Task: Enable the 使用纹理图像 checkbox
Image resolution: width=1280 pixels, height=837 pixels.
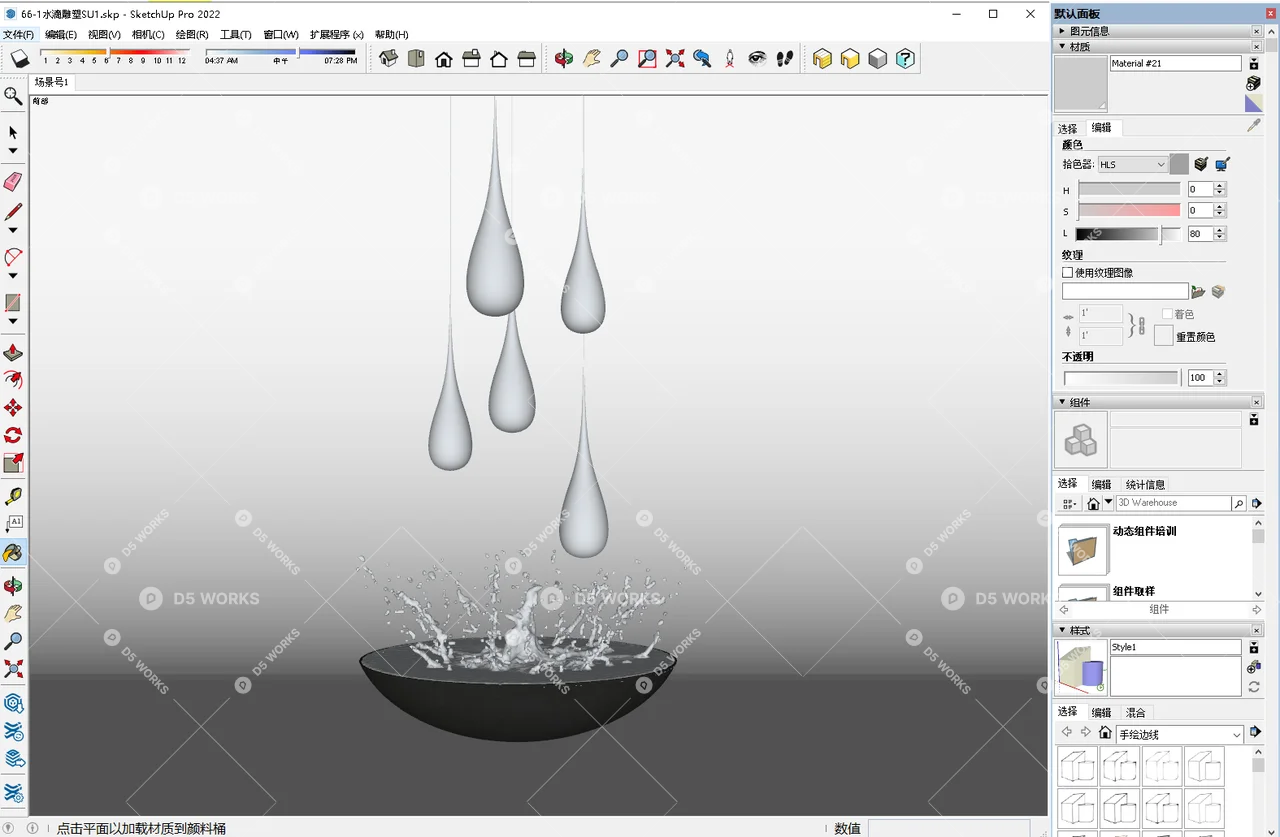Action: click(1065, 272)
